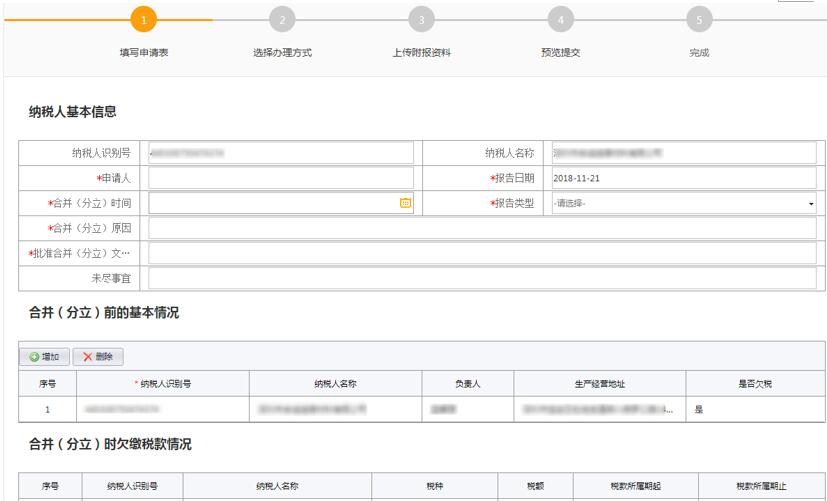Click 税款所属期起 column header
This screenshot has height=501, width=827.
tap(636, 486)
